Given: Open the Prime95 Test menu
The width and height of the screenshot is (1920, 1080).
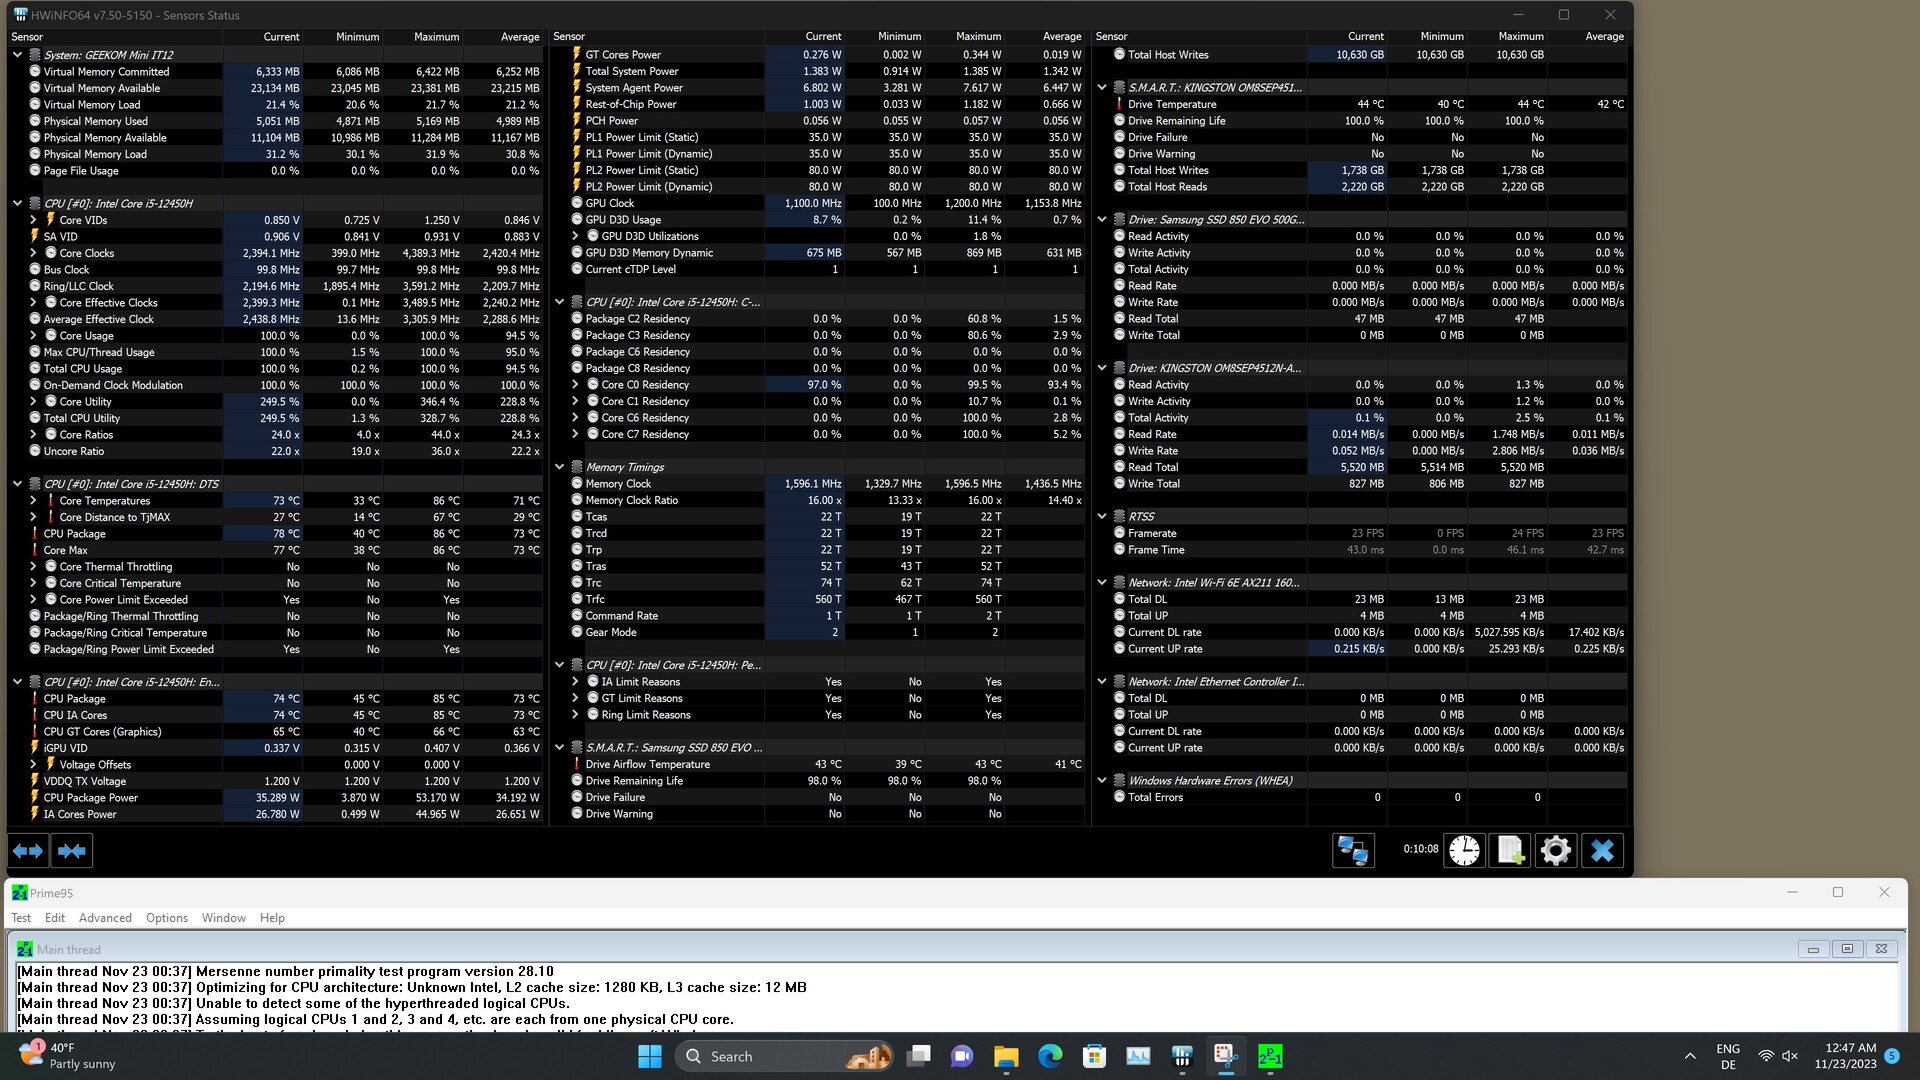Looking at the screenshot, I should point(21,918).
